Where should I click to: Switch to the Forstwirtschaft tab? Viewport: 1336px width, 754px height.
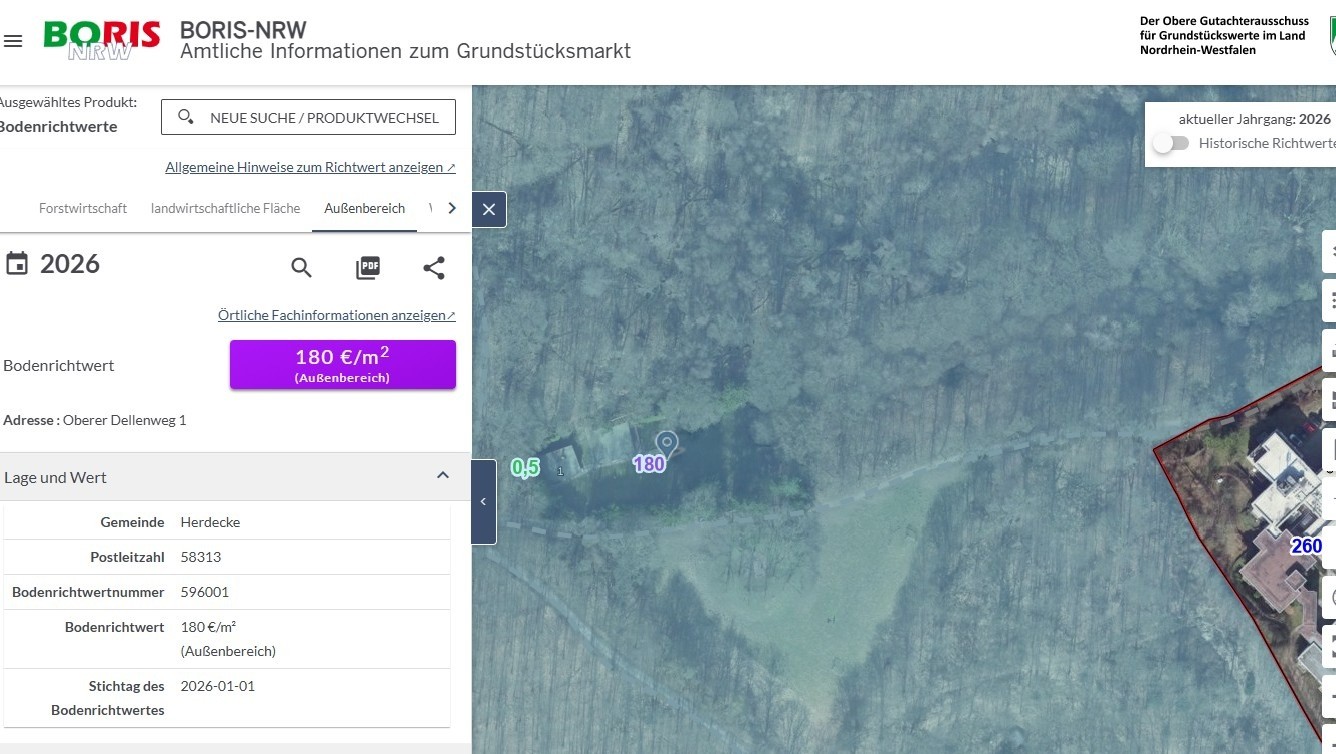click(x=83, y=208)
